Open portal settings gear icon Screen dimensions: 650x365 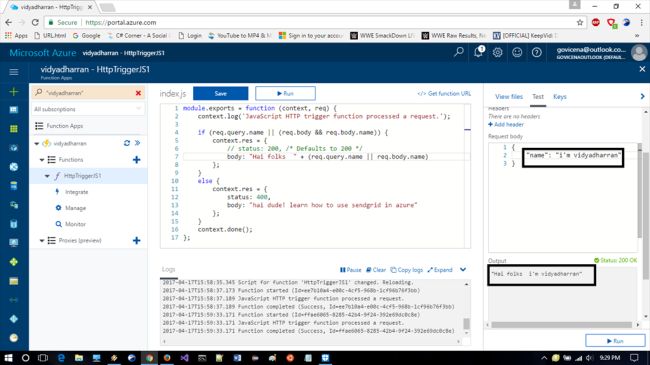click(497, 52)
